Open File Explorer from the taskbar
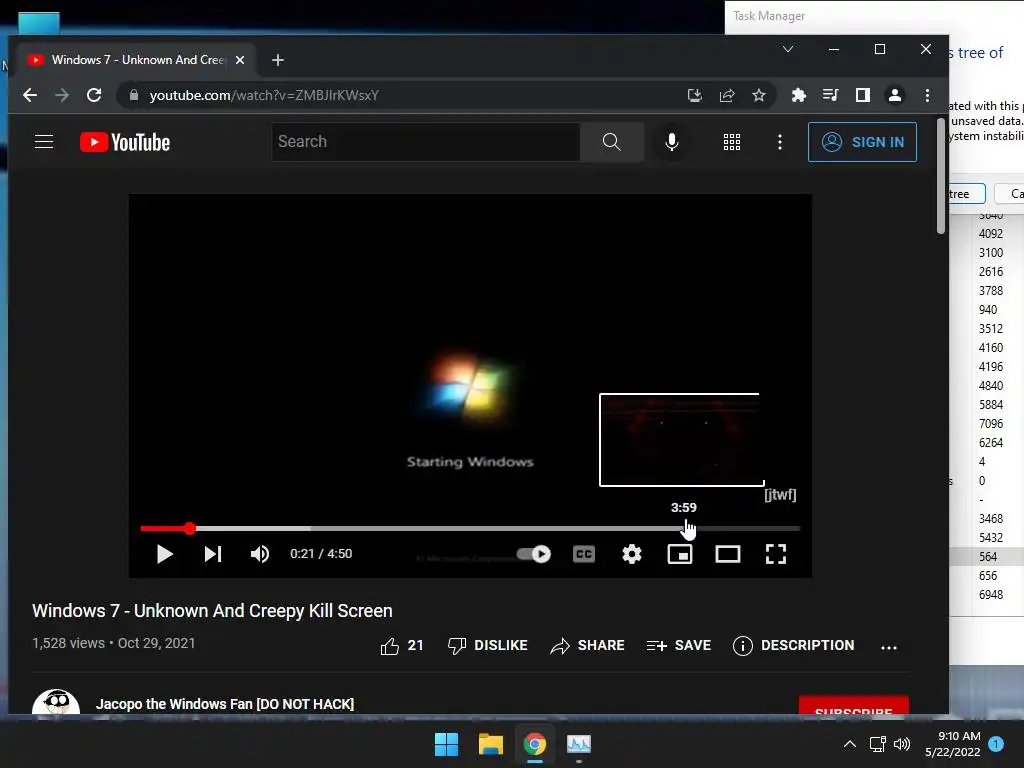Viewport: 1024px width, 768px height. click(x=490, y=744)
